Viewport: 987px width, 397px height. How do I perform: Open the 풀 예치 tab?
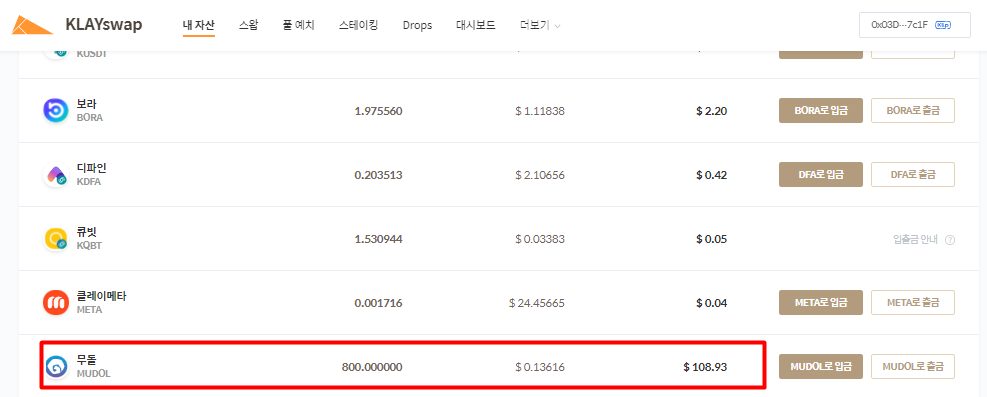pyautogui.click(x=298, y=25)
